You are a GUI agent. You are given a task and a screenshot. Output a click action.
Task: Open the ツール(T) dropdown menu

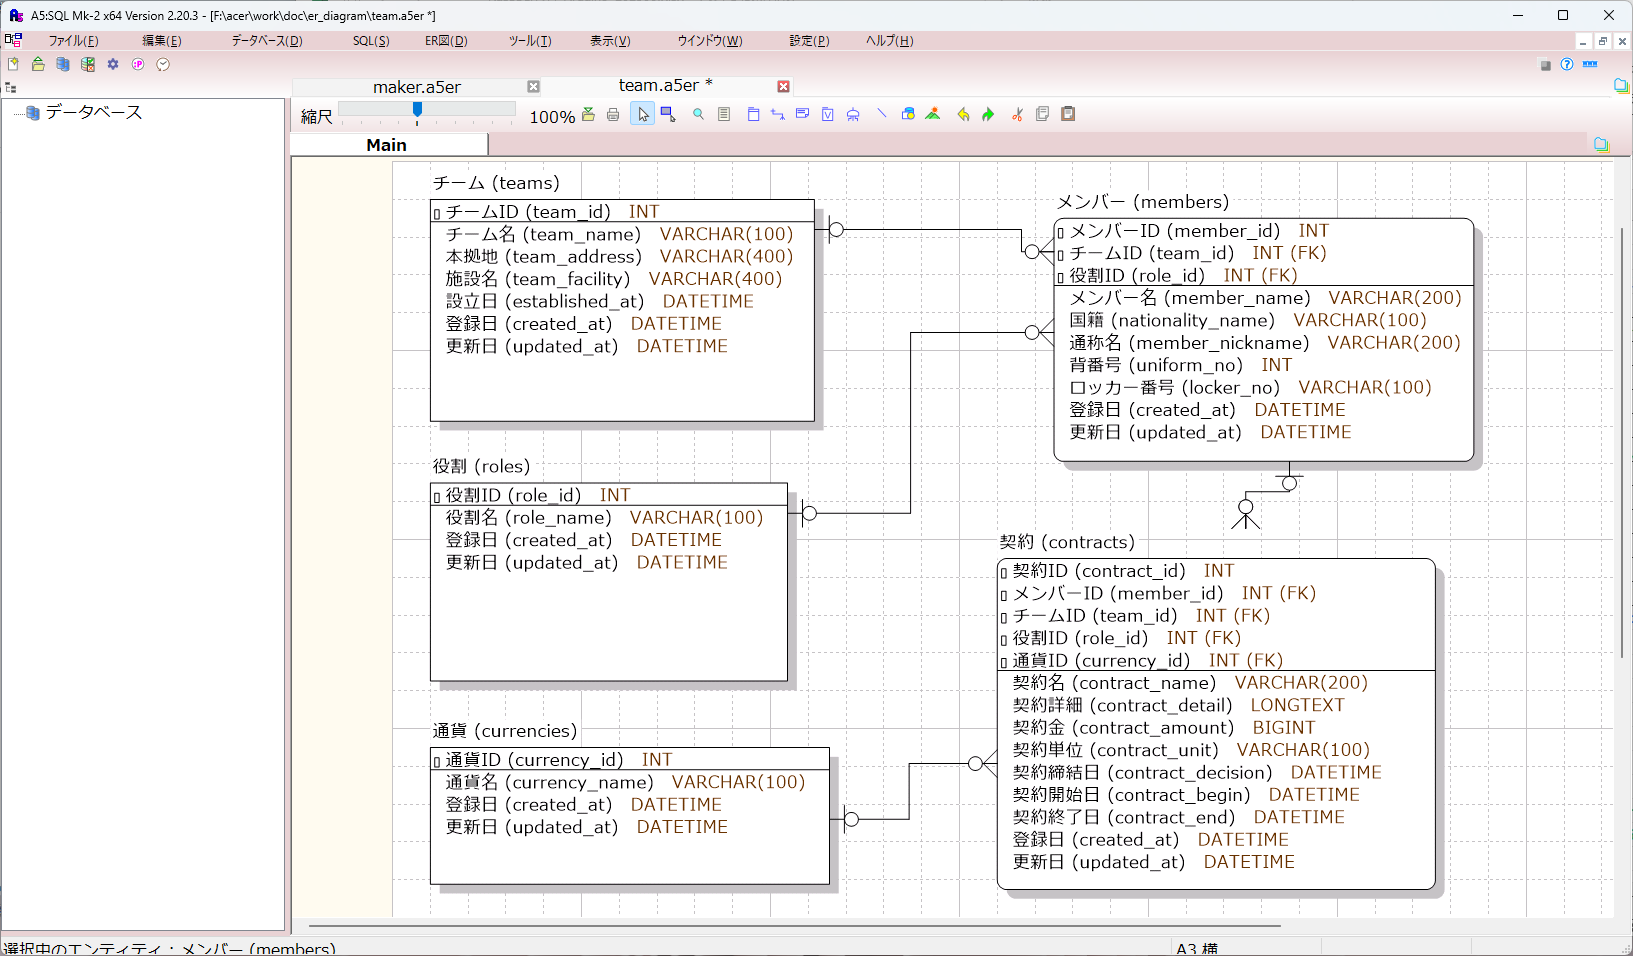click(x=529, y=41)
